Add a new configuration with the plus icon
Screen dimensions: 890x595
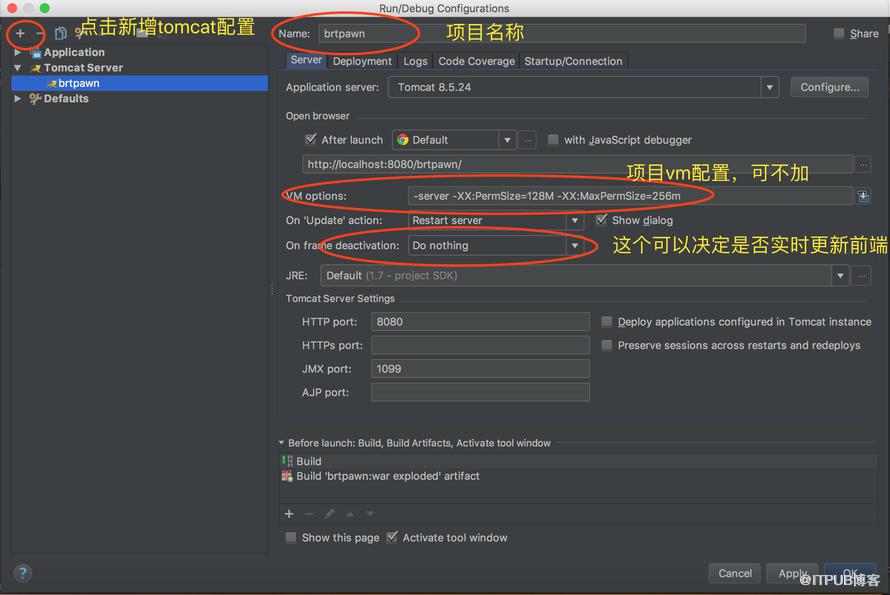20,33
